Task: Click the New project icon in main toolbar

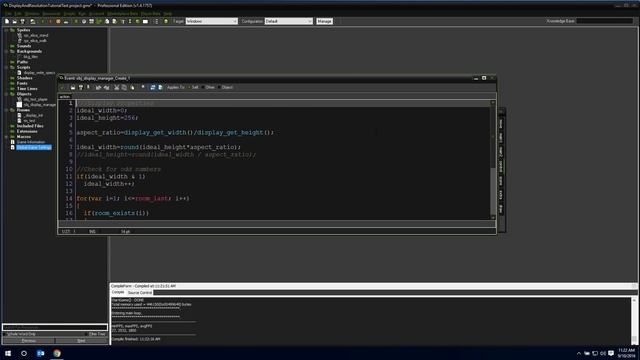Action: [7, 21]
